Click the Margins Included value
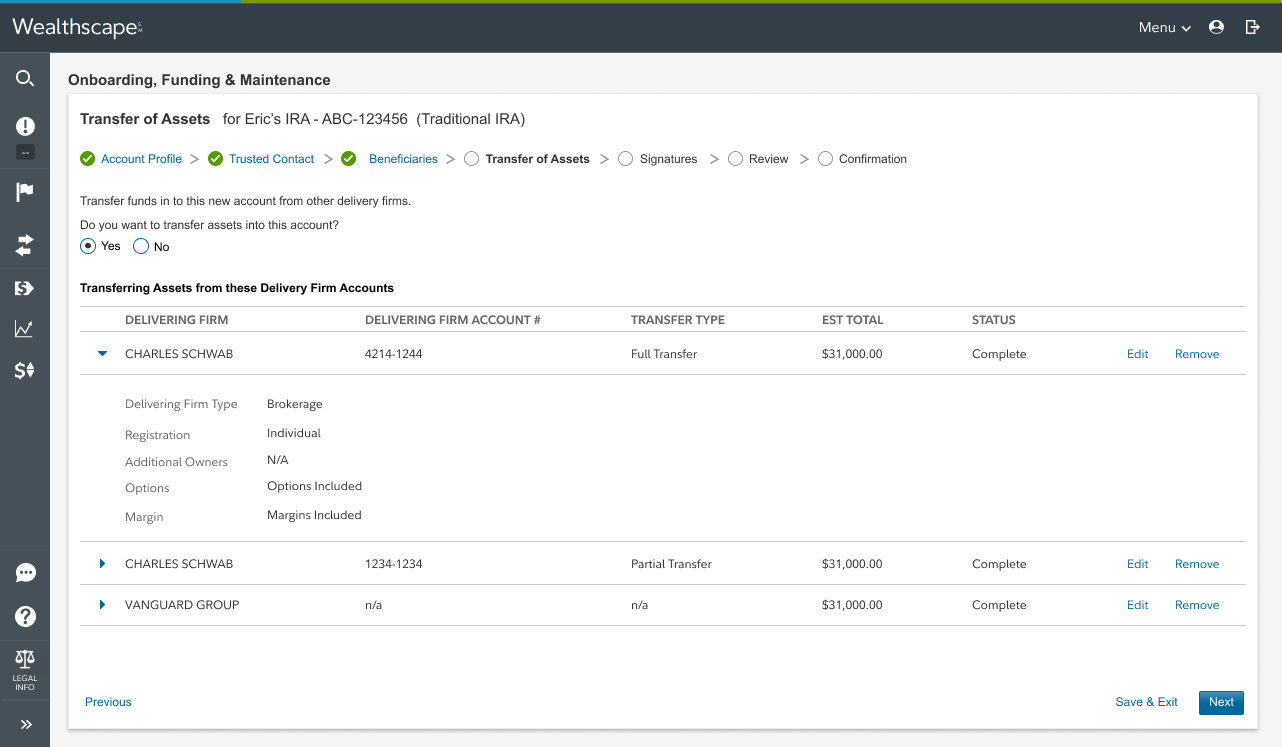 314,515
